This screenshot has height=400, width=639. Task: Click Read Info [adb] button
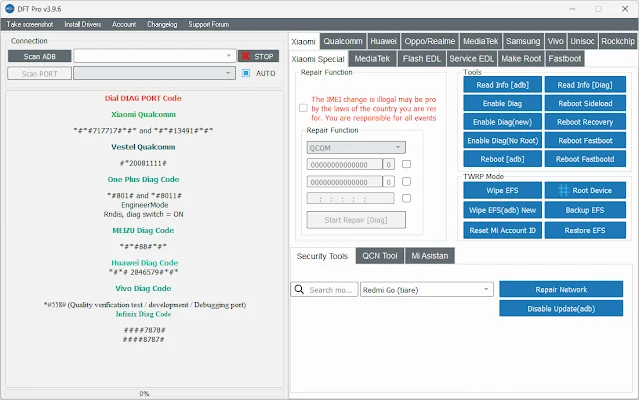(502, 85)
